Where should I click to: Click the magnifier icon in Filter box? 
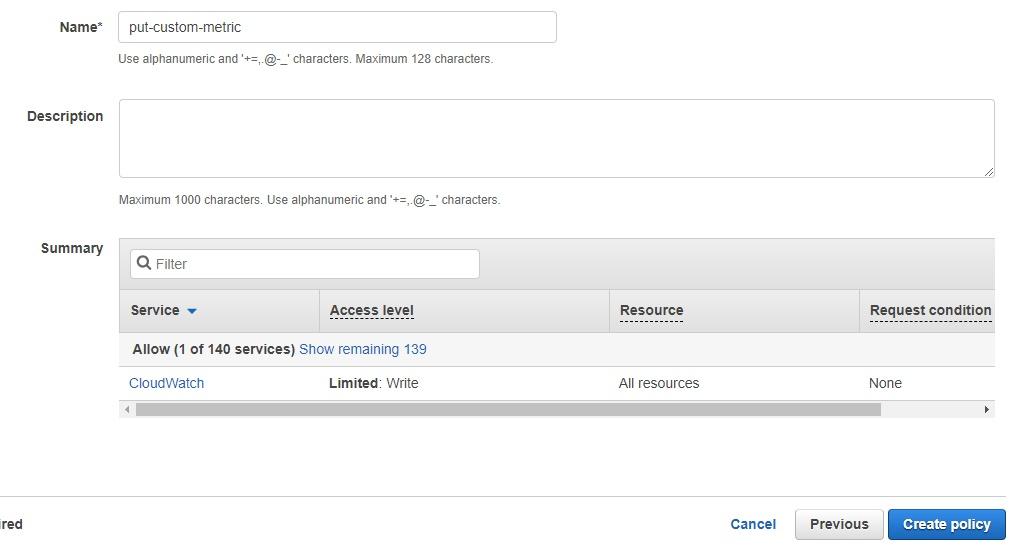(144, 263)
